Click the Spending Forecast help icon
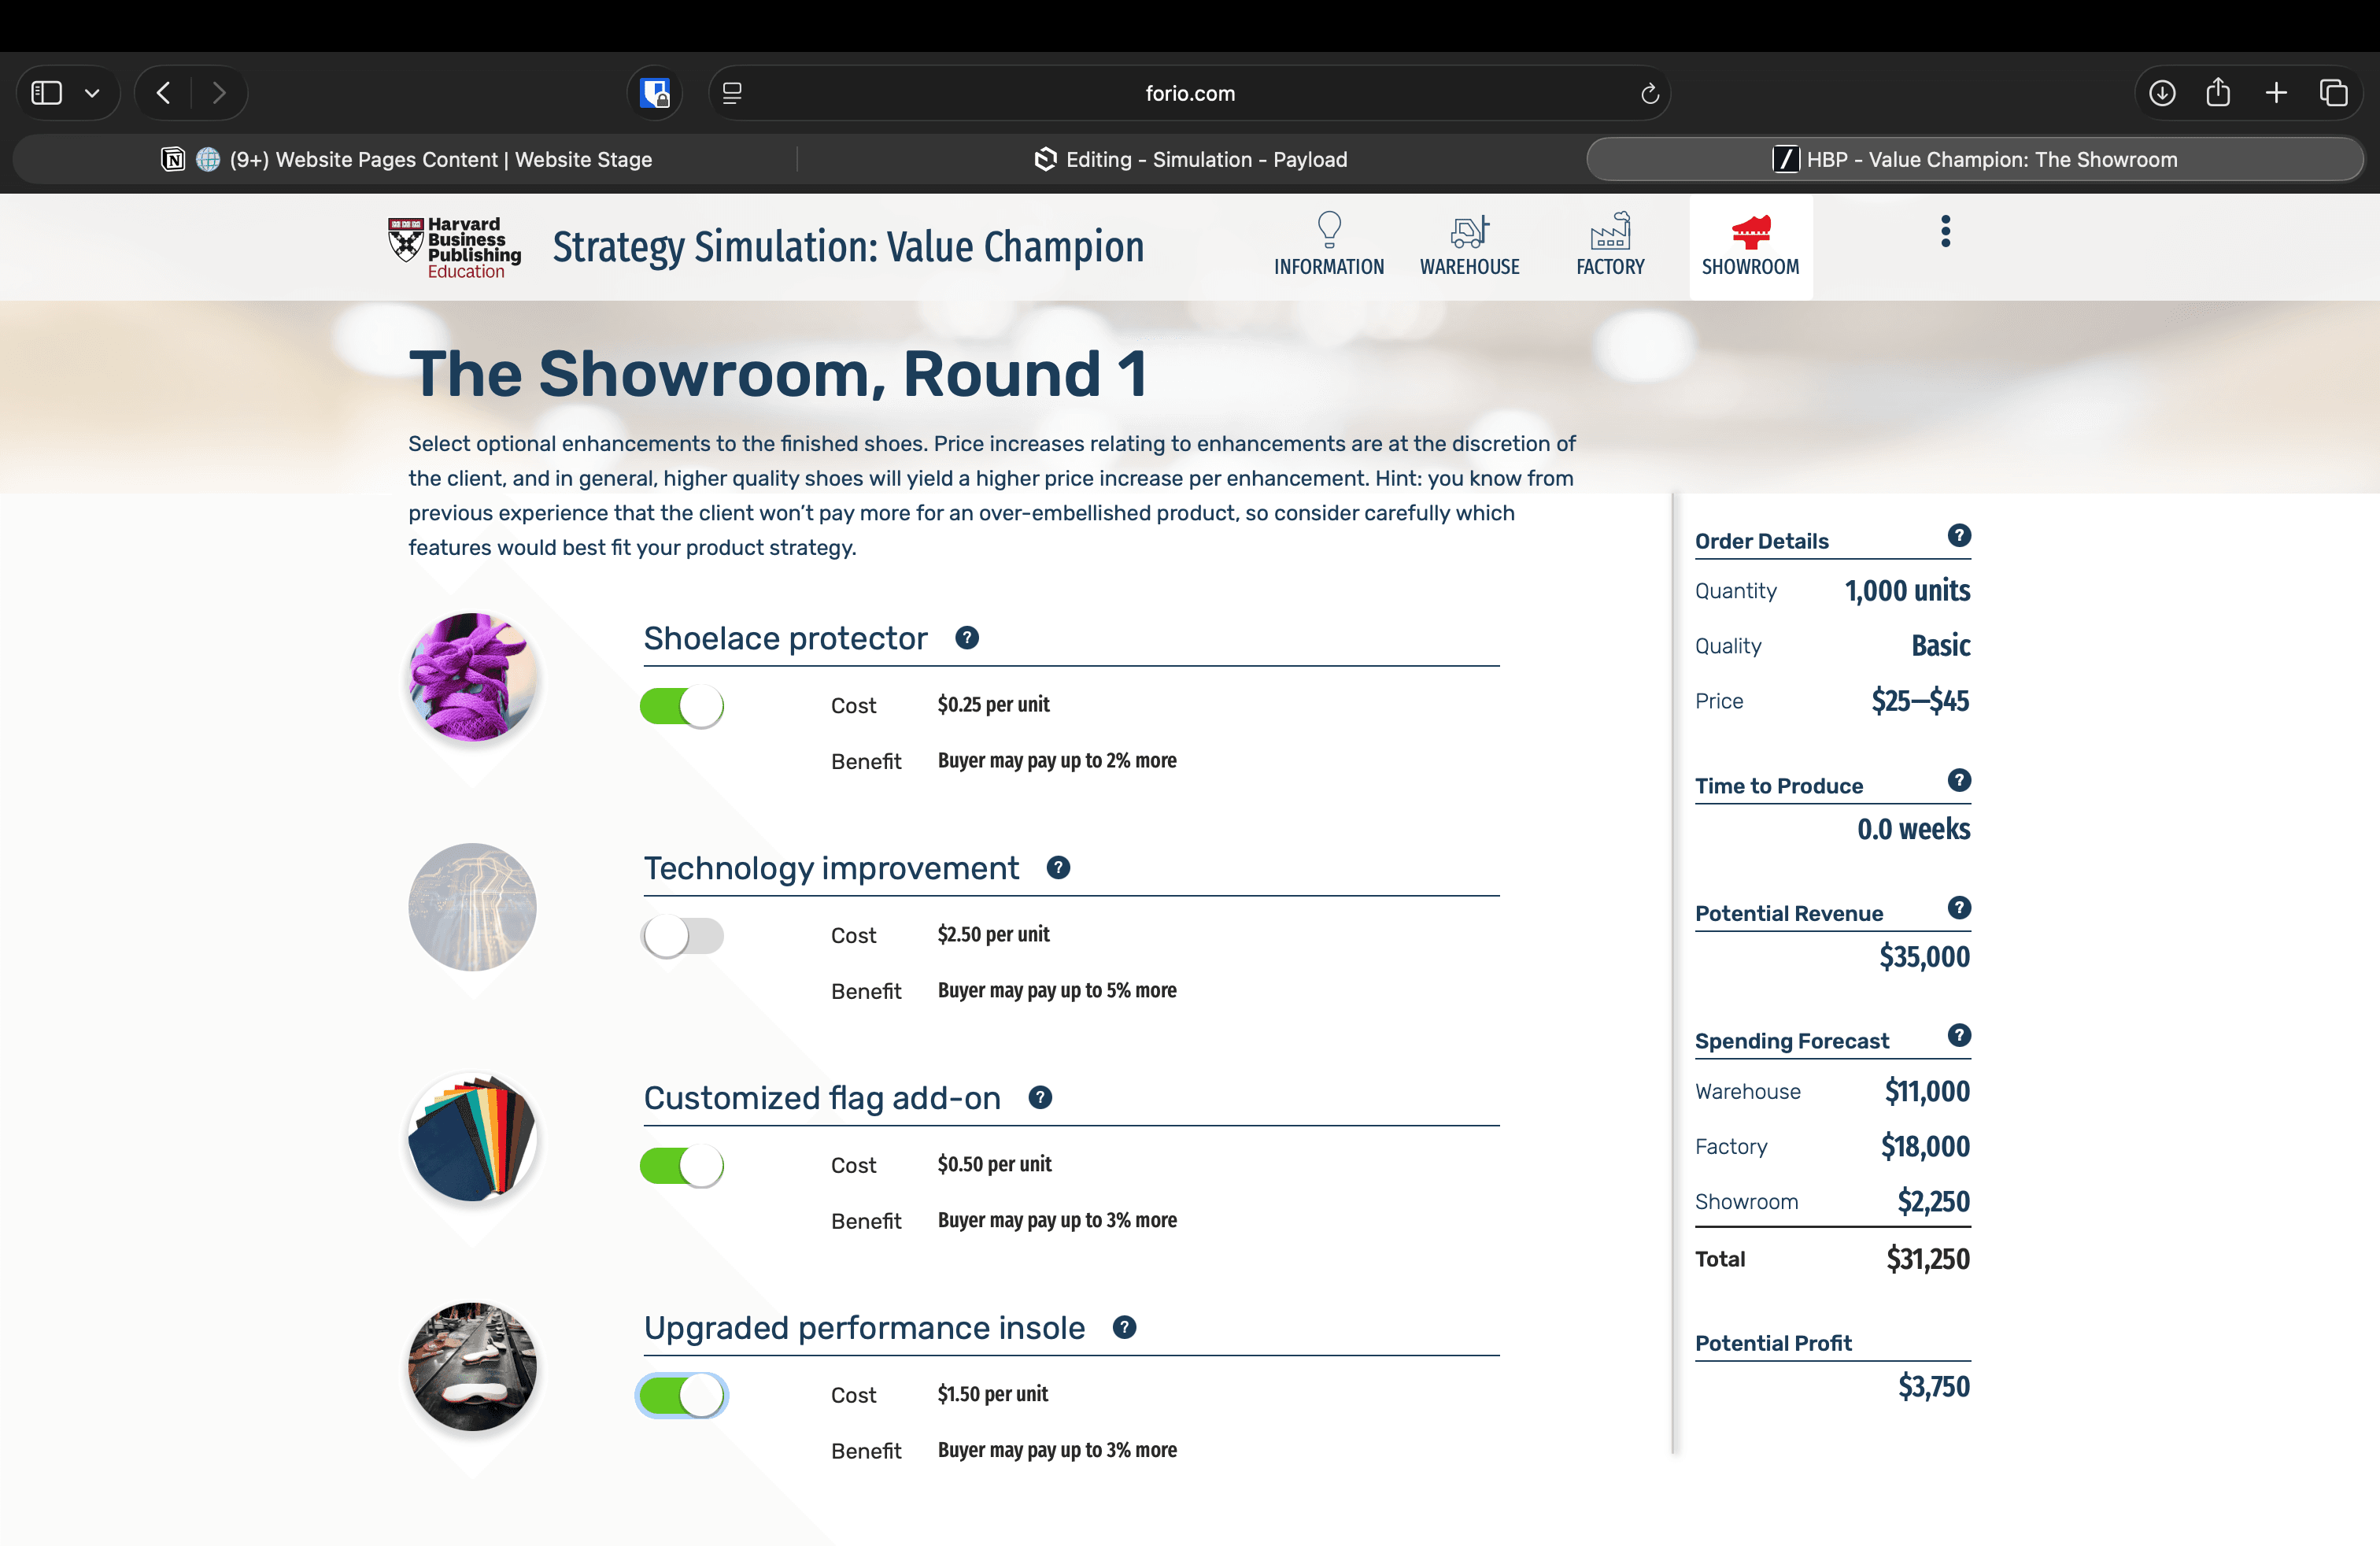Viewport: 2380px width, 1546px height. click(x=1958, y=1035)
